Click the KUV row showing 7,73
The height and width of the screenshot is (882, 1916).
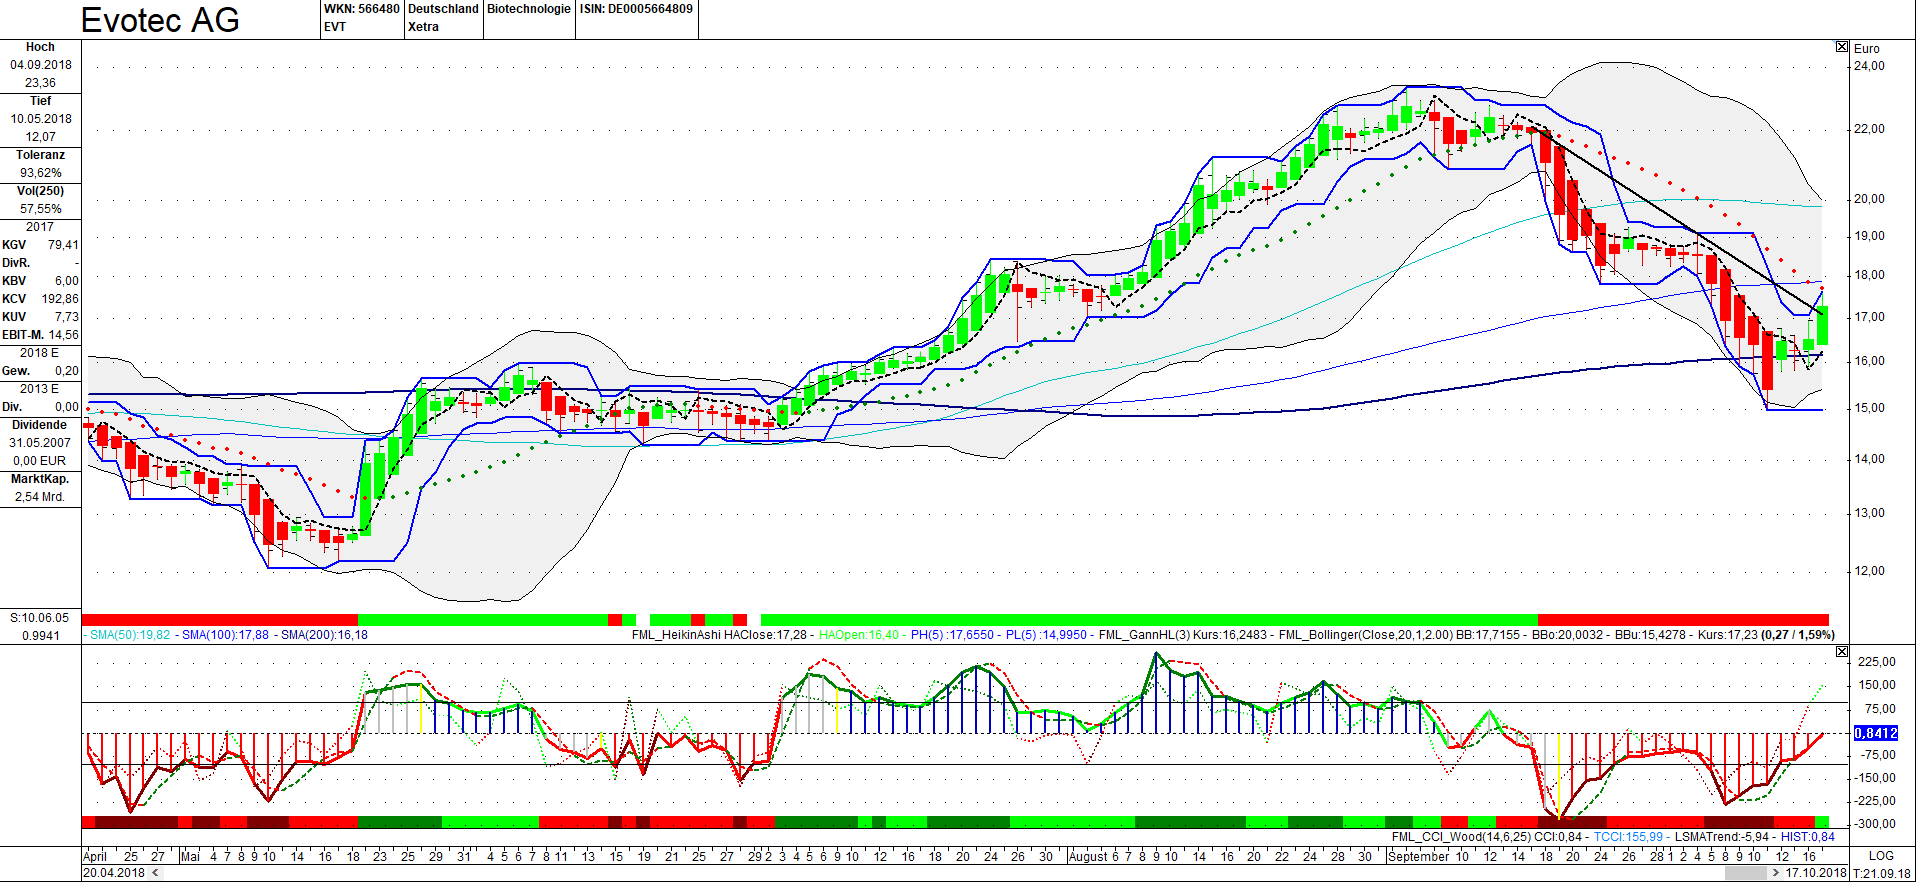(40, 317)
